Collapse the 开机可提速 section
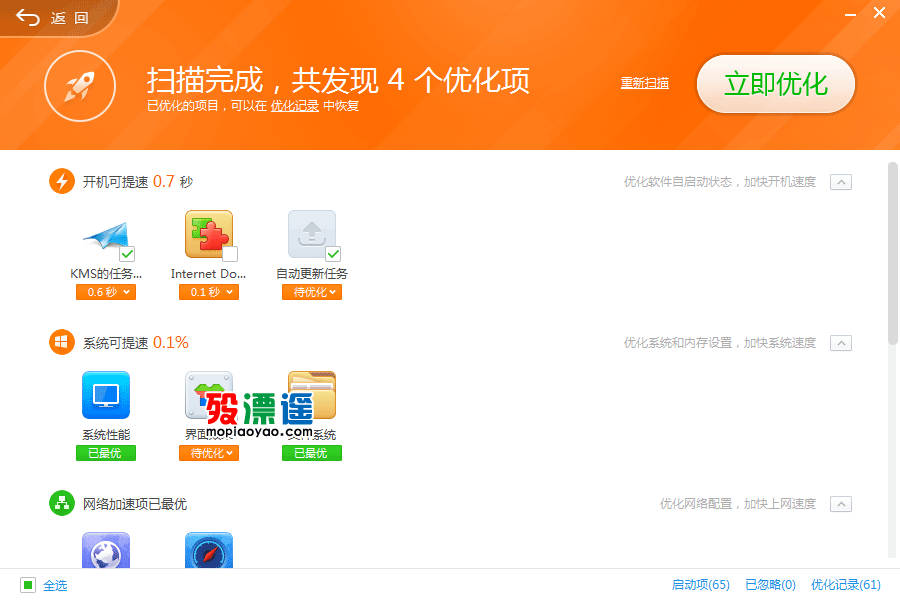This screenshot has height=600, width=900. tap(841, 182)
